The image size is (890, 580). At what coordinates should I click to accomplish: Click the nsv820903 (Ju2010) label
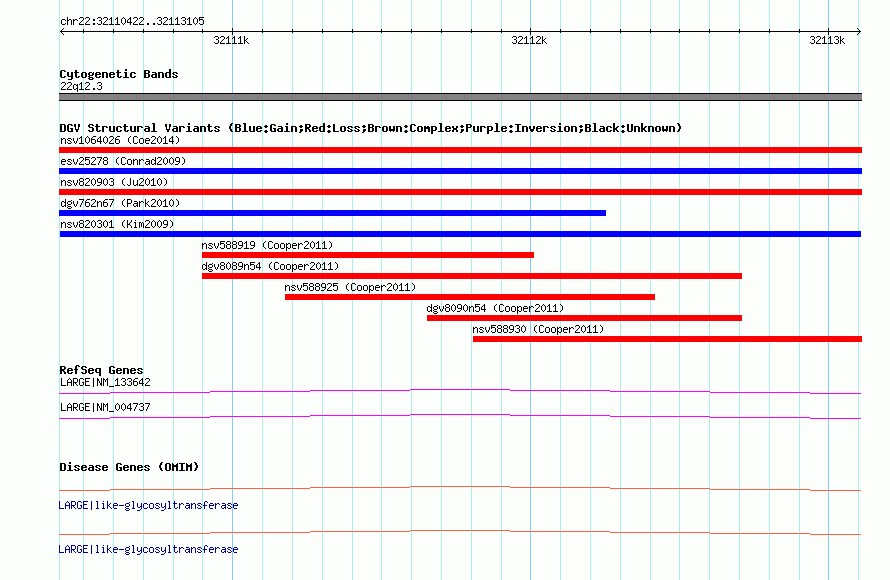(114, 182)
